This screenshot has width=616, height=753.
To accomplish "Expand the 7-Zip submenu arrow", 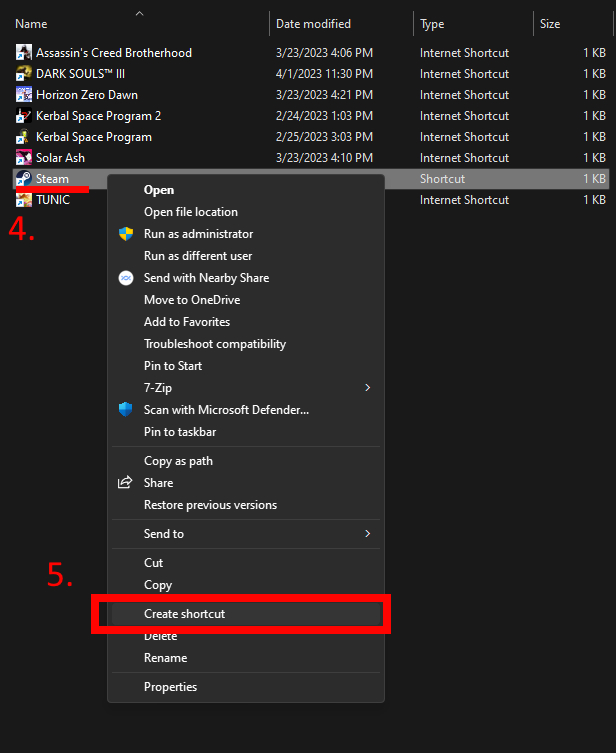I will (x=367, y=388).
